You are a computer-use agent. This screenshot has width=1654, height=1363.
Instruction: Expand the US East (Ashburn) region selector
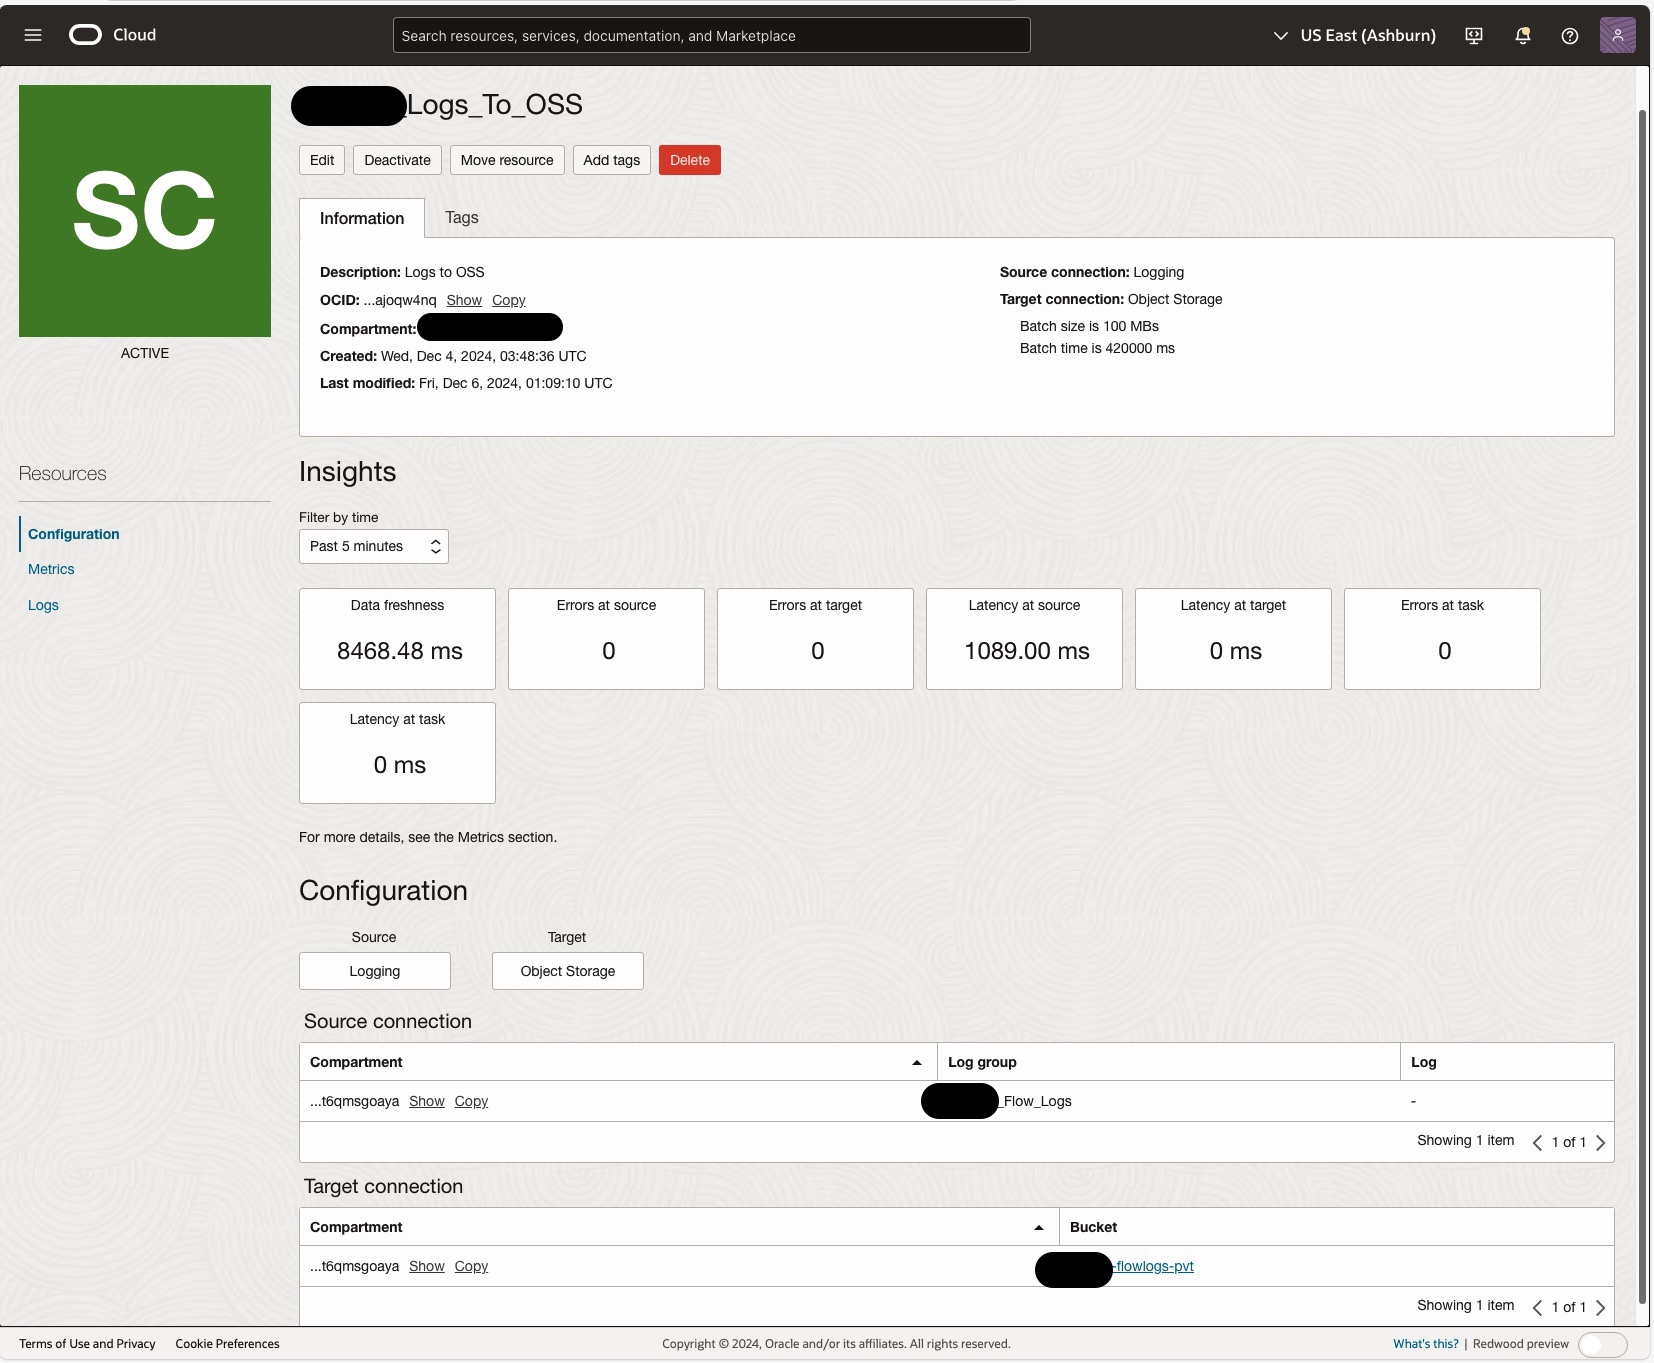tap(1354, 36)
